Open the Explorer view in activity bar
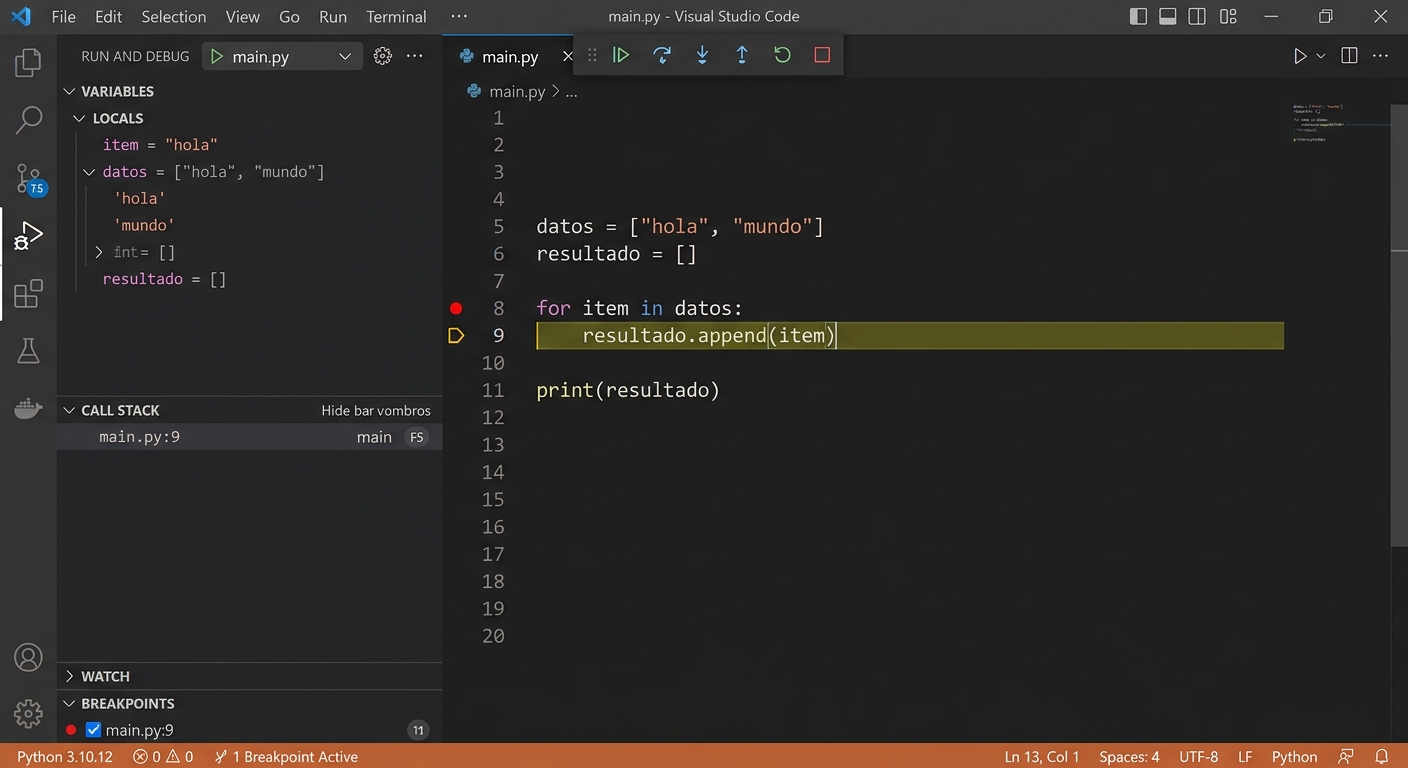This screenshot has width=1408, height=768. [28, 63]
